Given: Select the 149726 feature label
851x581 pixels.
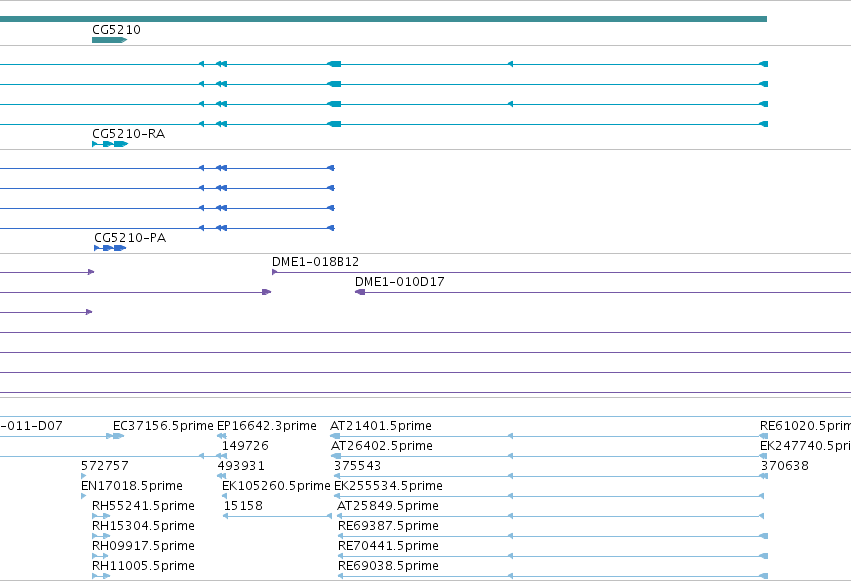Looking at the screenshot, I should (x=245, y=446).
